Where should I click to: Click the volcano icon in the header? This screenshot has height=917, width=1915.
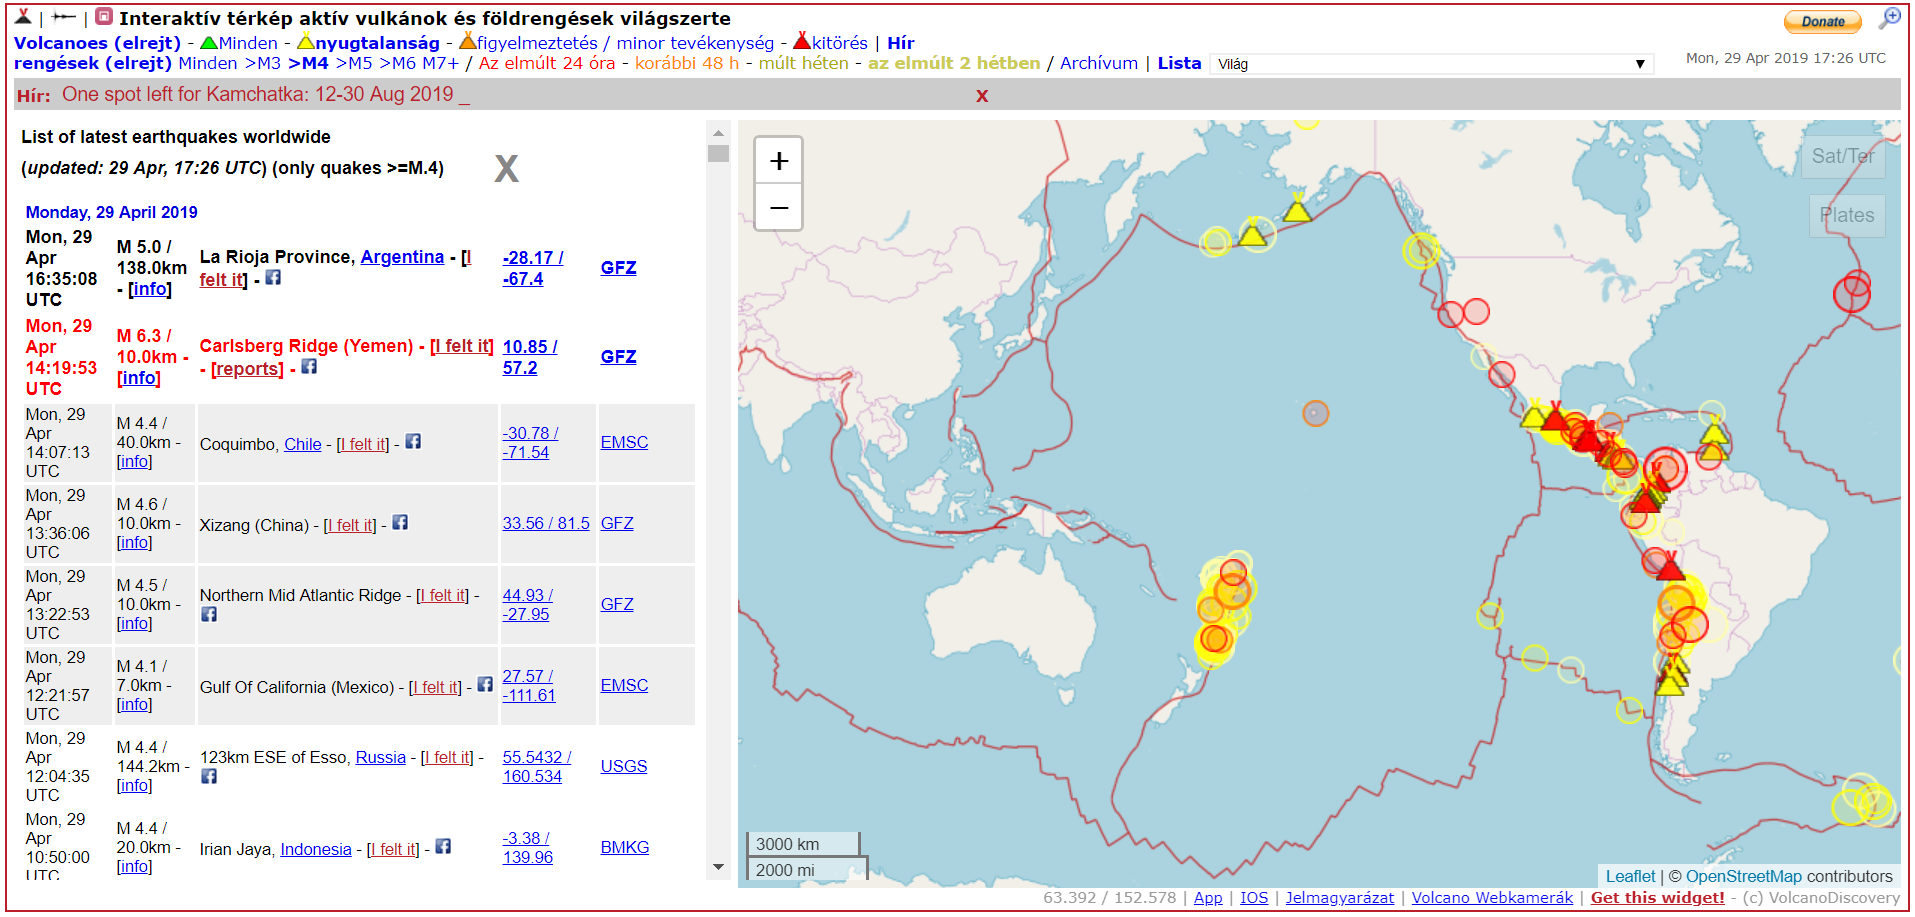(x=23, y=17)
